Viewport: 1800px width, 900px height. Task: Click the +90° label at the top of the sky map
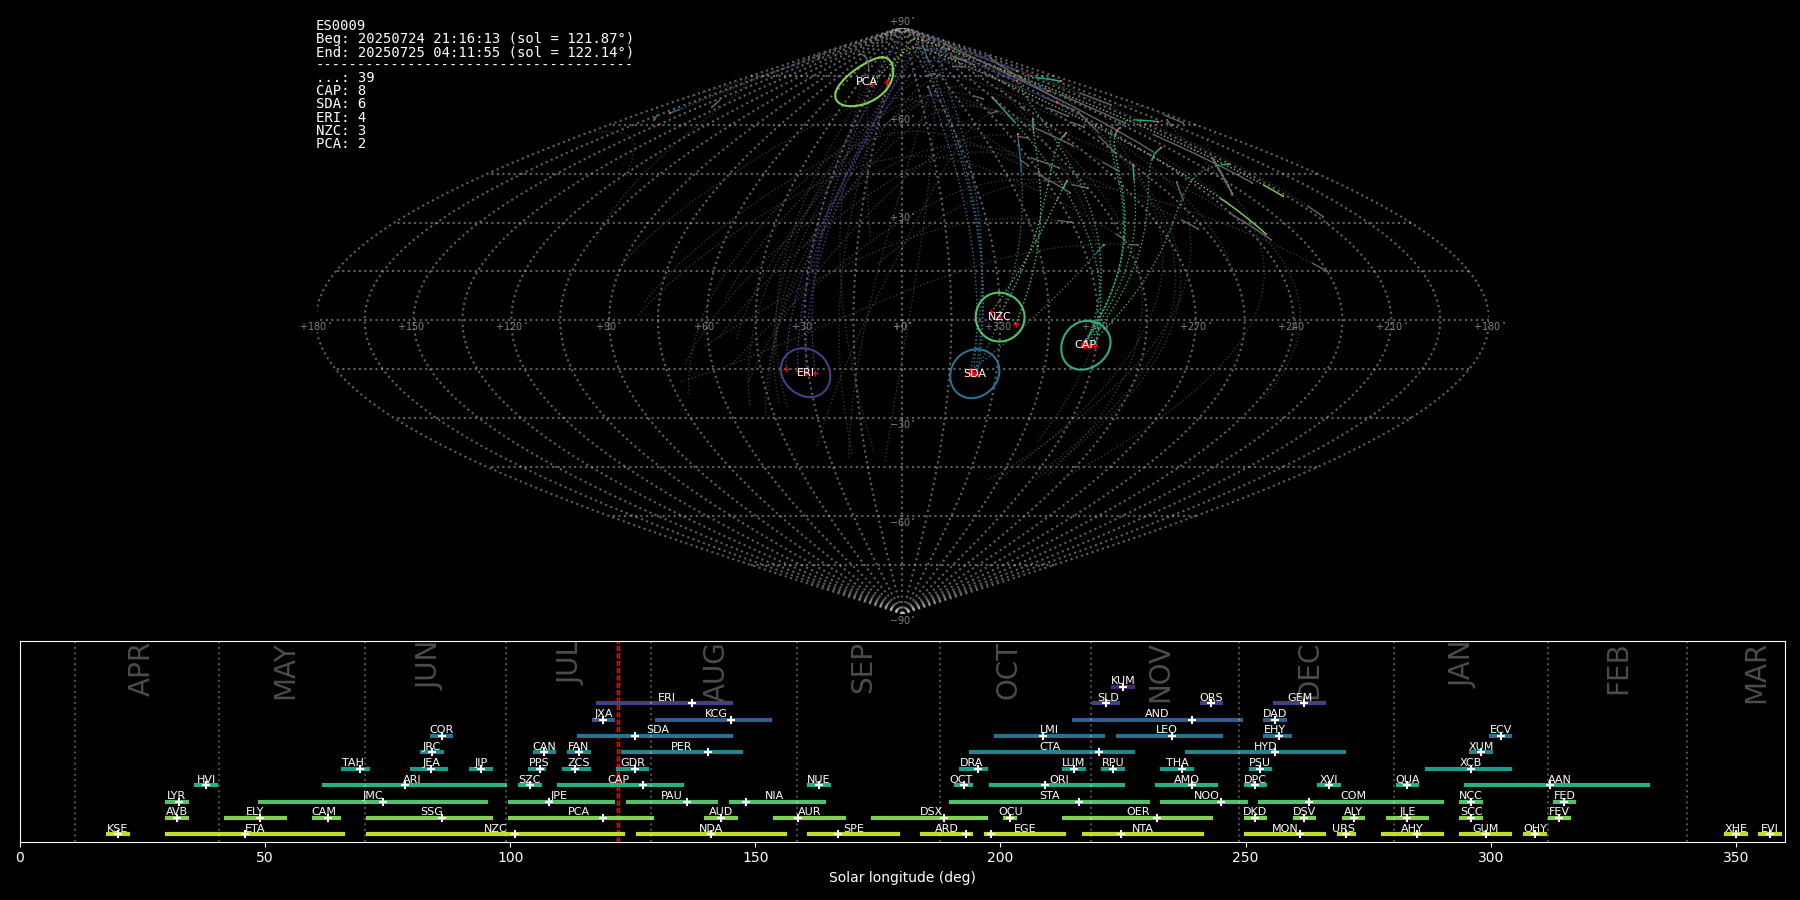point(901,22)
